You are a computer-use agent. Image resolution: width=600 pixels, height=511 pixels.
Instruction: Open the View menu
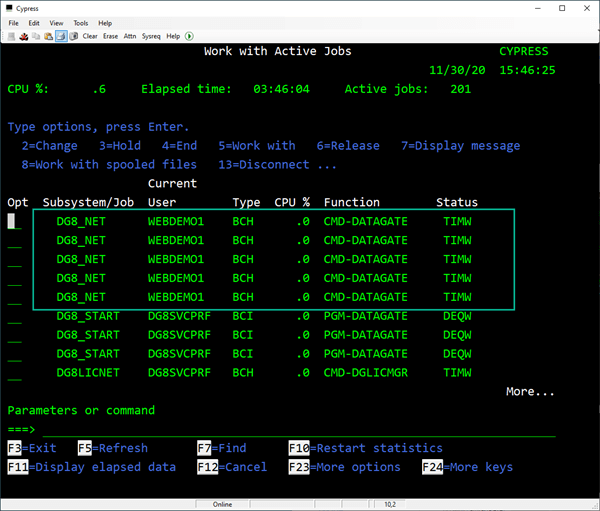click(x=56, y=22)
